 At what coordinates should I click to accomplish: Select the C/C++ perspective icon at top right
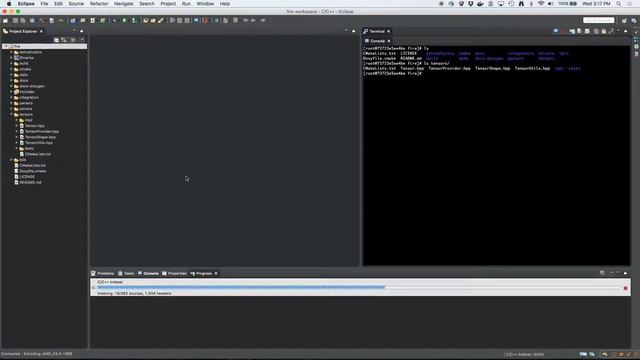coord(634,20)
